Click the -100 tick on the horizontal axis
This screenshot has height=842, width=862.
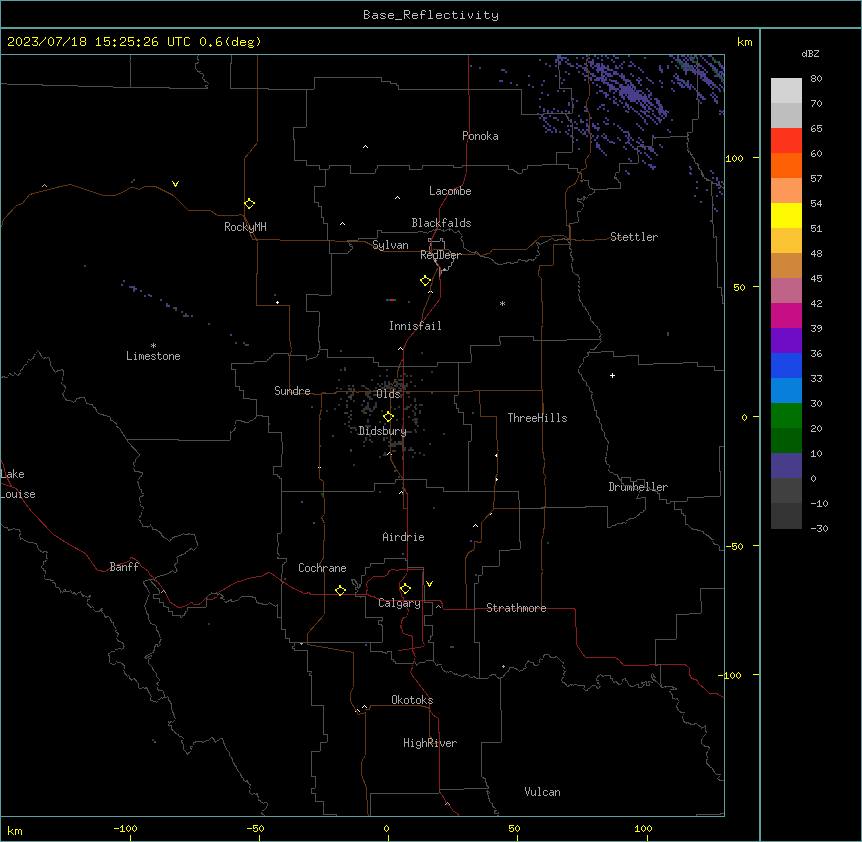coord(125,828)
